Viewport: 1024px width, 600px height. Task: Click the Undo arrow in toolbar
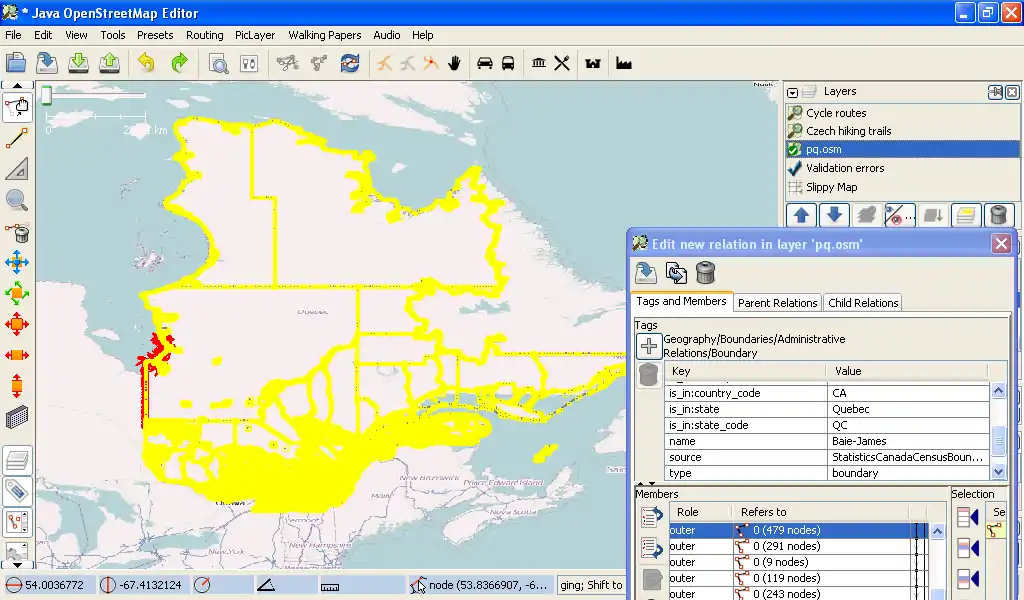click(146, 63)
